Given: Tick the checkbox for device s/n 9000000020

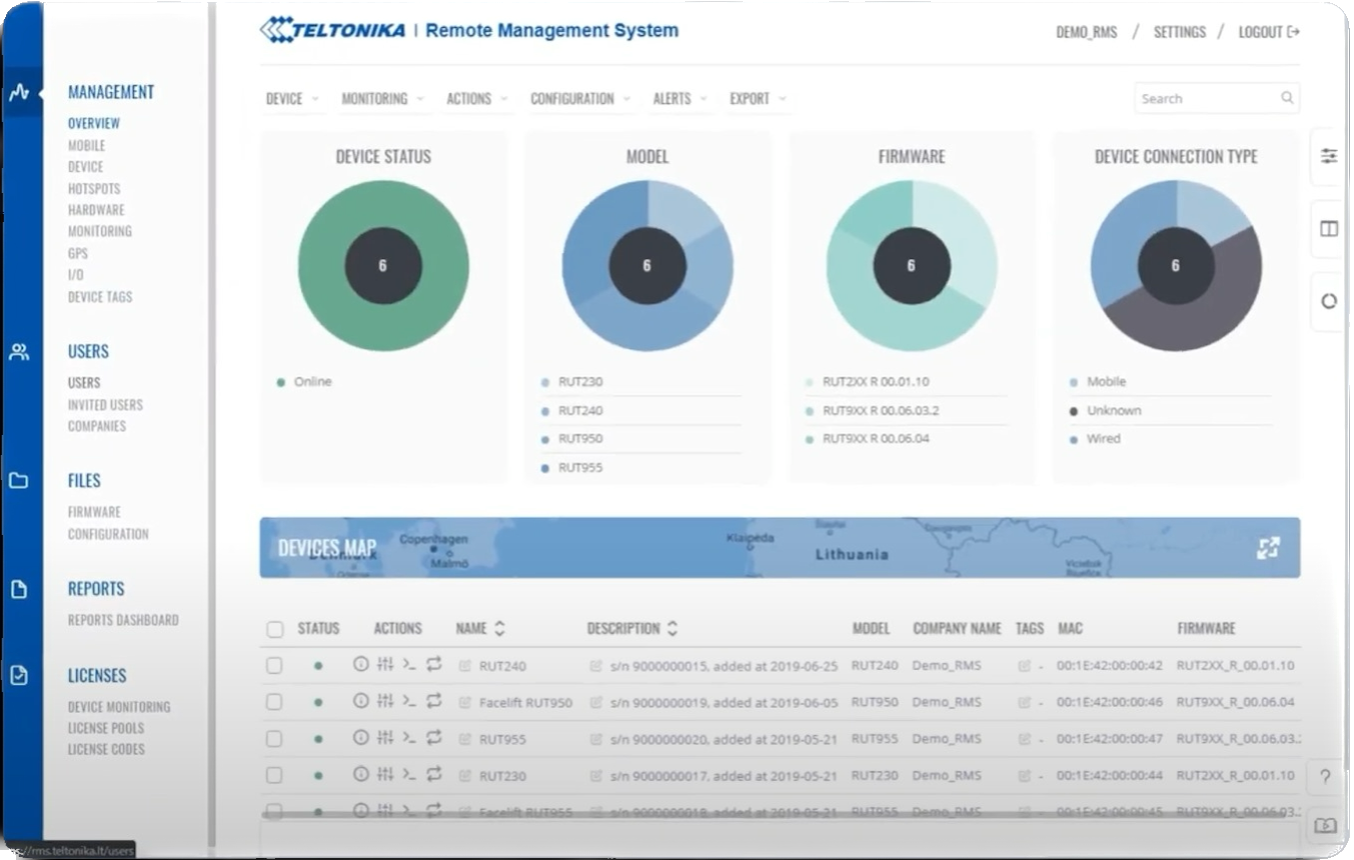Looking at the screenshot, I should (x=274, y=740).
